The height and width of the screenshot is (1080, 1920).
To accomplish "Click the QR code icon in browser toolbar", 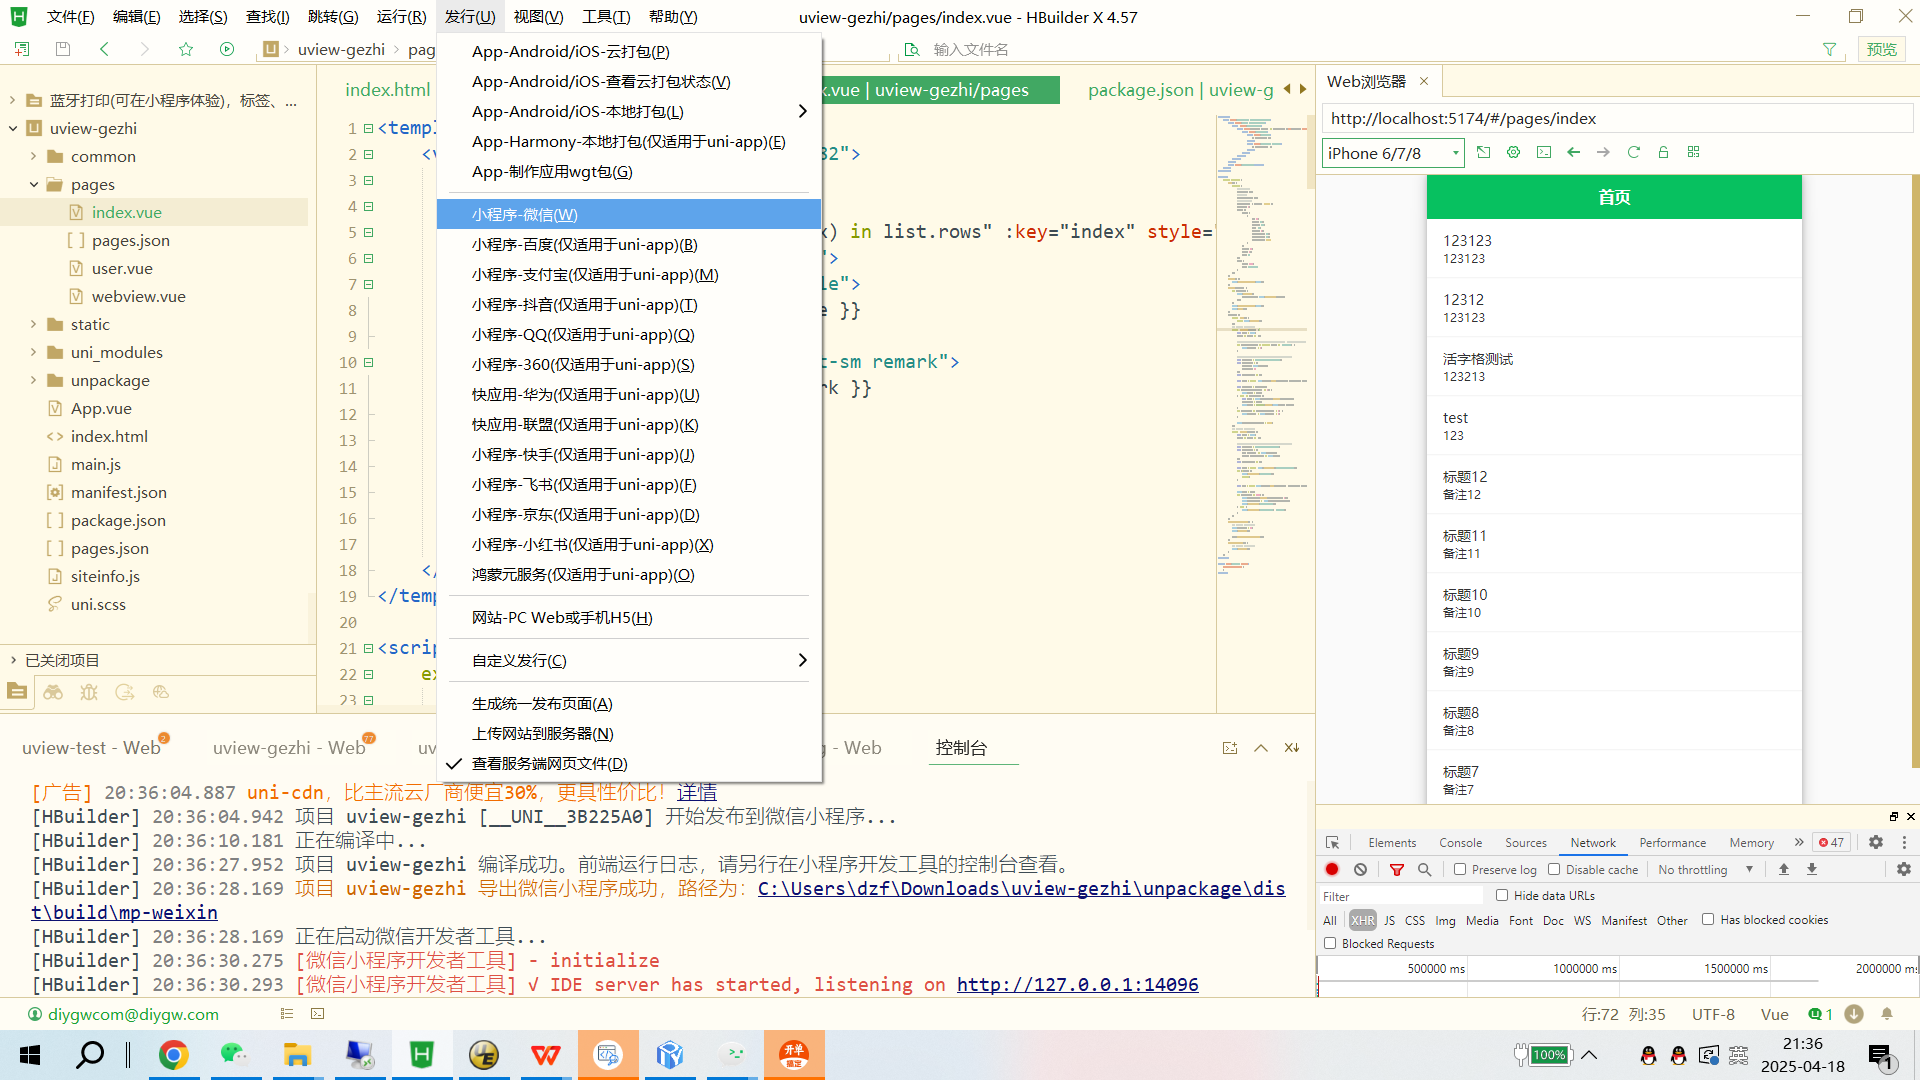I will pyautogui.click(x=1693, y=152).
